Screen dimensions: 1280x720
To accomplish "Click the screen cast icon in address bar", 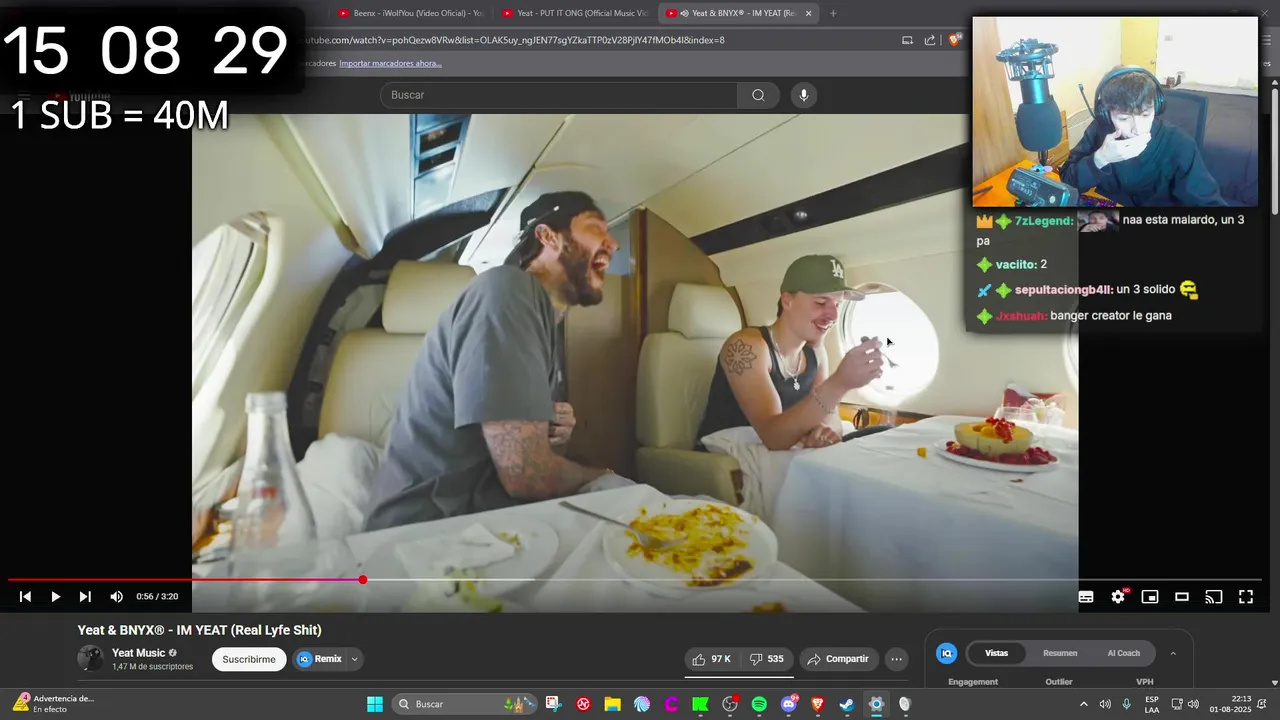I will point(907,40).
